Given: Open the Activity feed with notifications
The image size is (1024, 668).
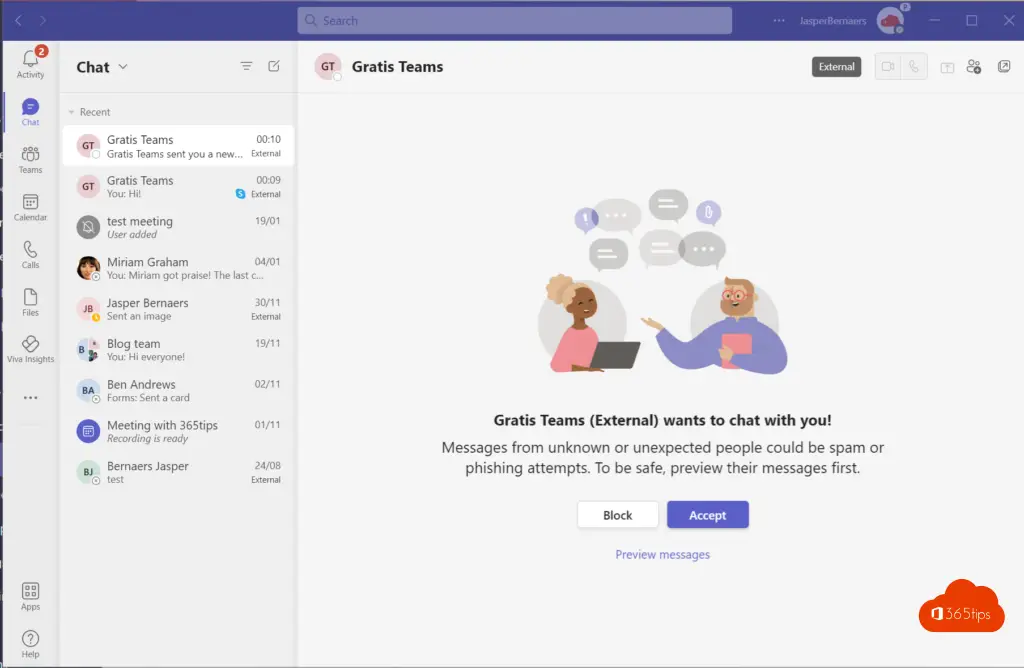Looking at the screenshot, I should (30, 63).
